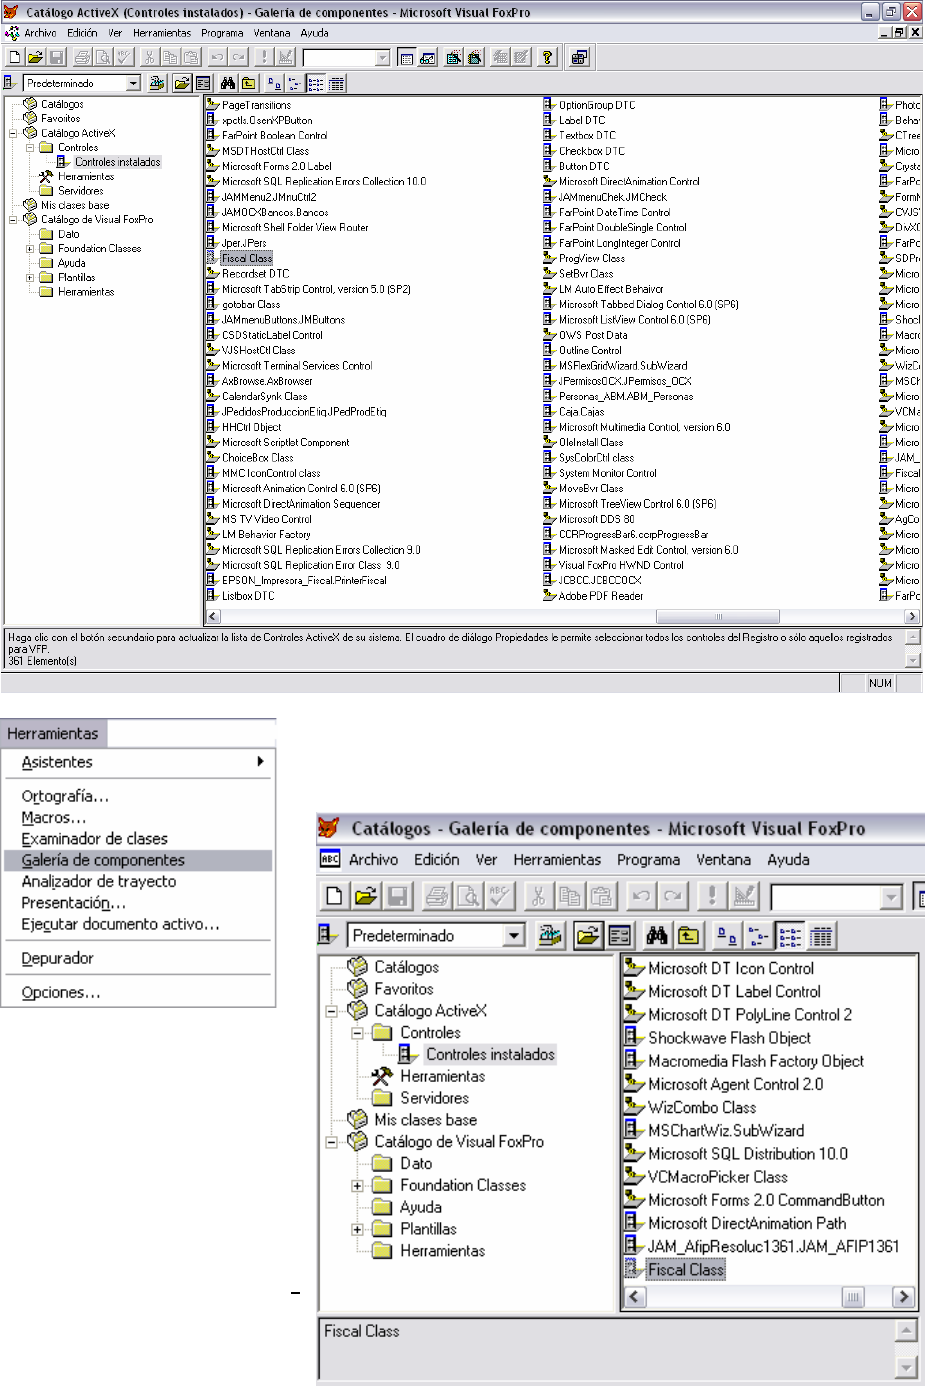
Task: Click Up one level icon in lower Catálogos window
Action: [688, 936]
